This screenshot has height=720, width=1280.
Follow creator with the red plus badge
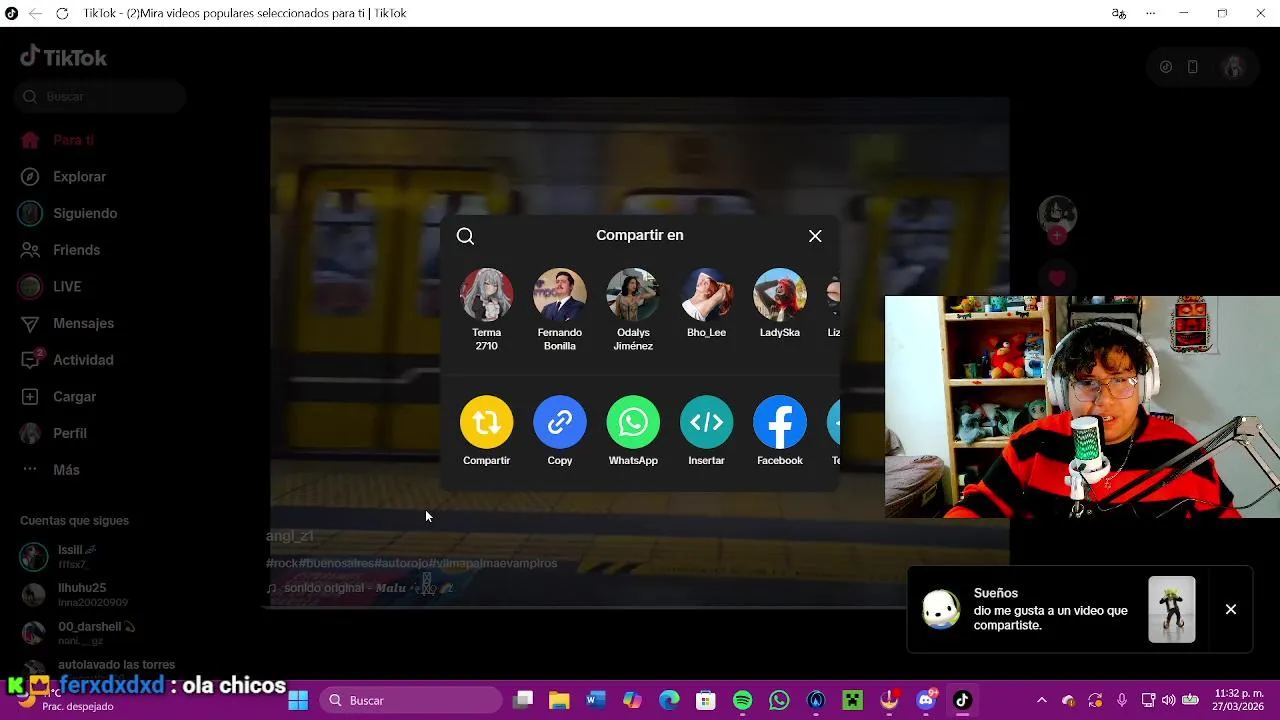[x=1057, y=236]
